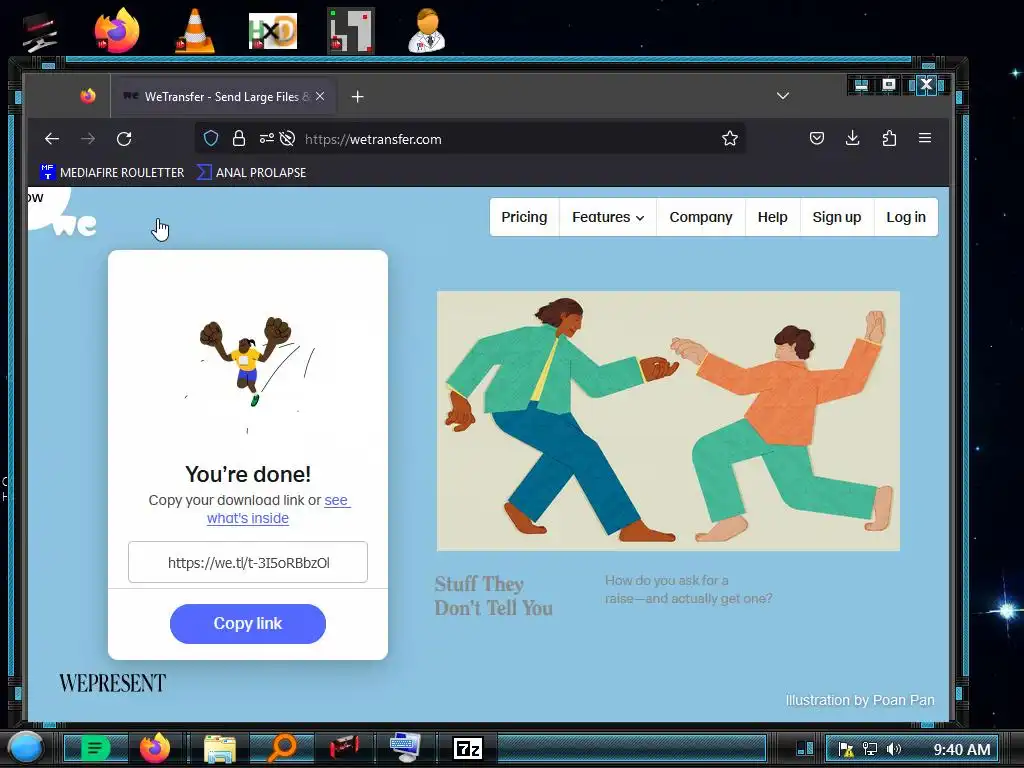This screenshot has width=1024, height=768.
Task: Bookmark this page with the star icon
Action: [729, 138]
